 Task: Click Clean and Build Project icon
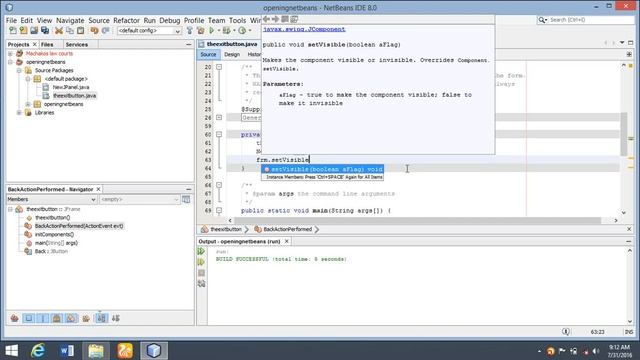pos(200,31)
